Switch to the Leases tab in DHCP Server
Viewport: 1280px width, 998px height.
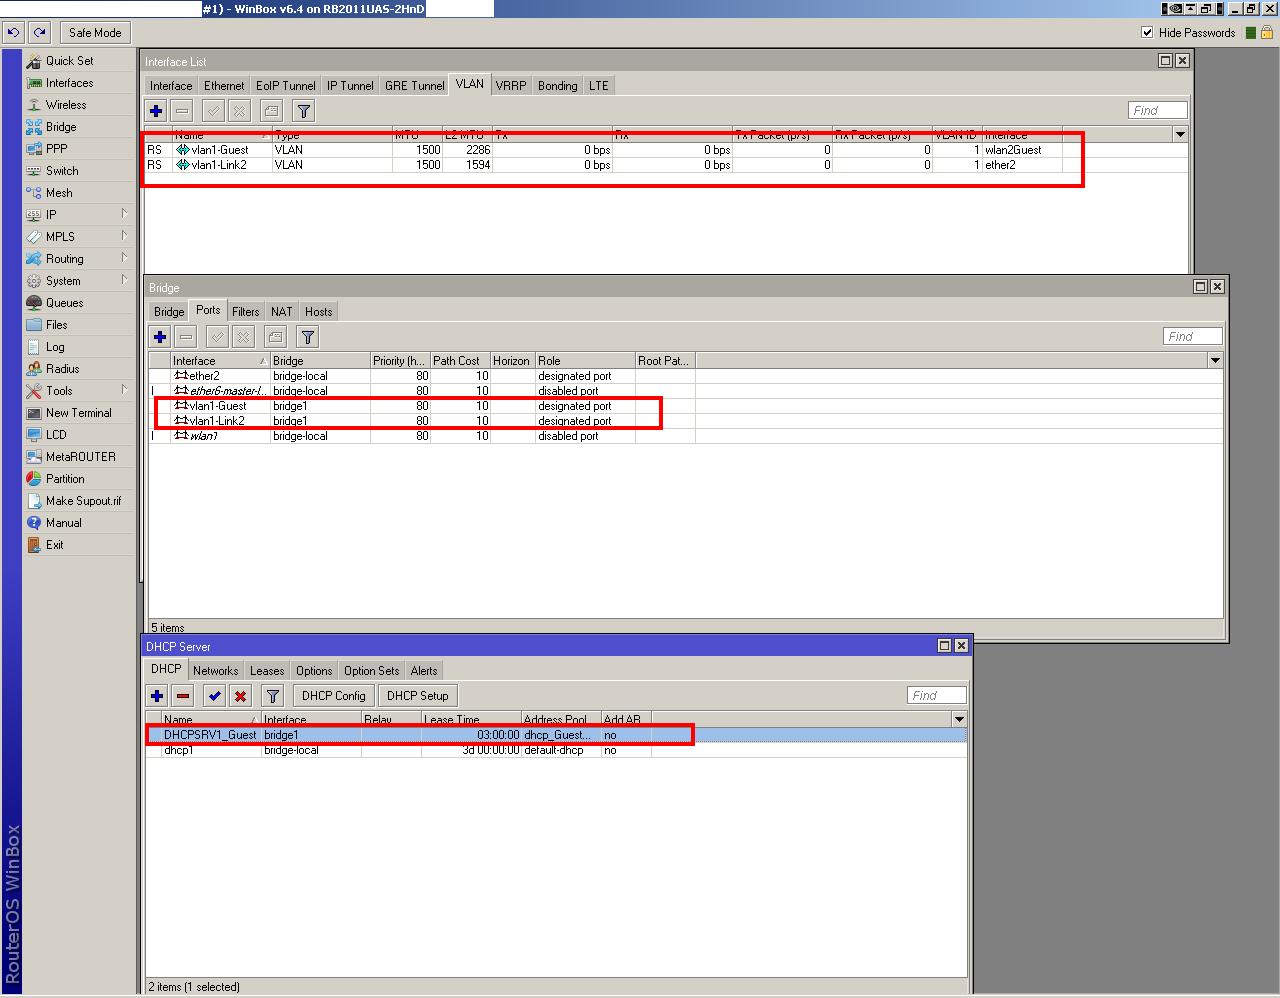tap(267, 671)
